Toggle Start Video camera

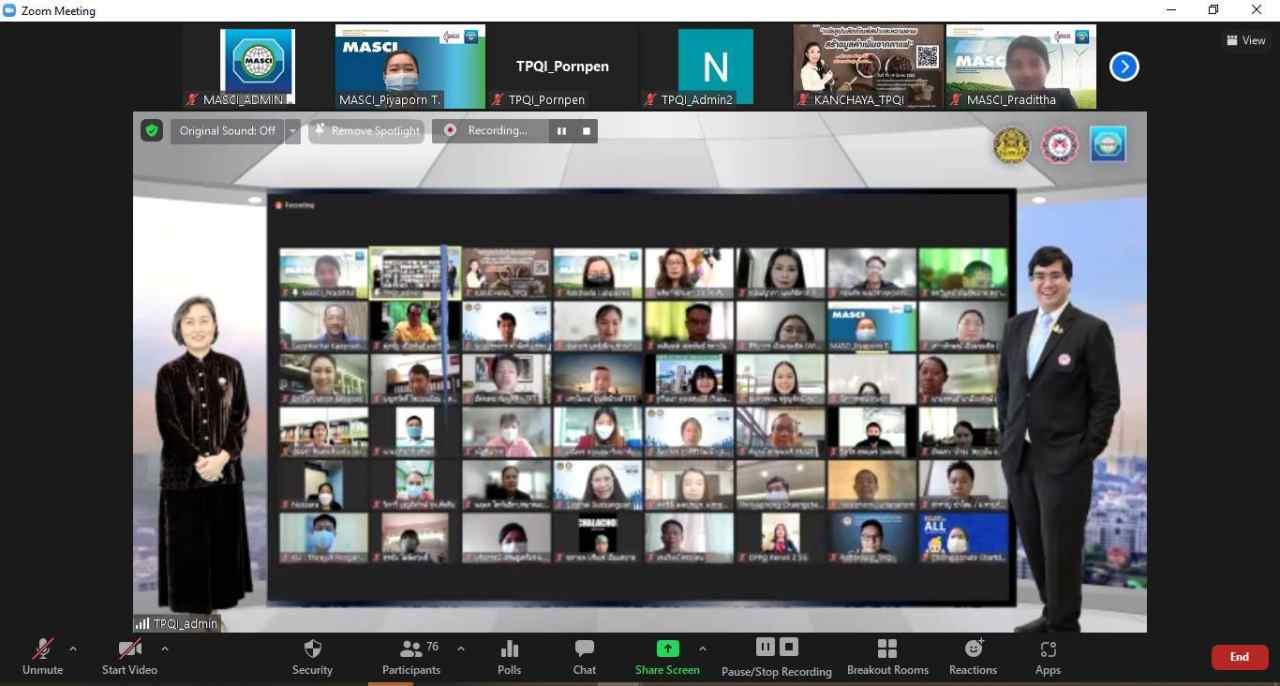(129, 656)
